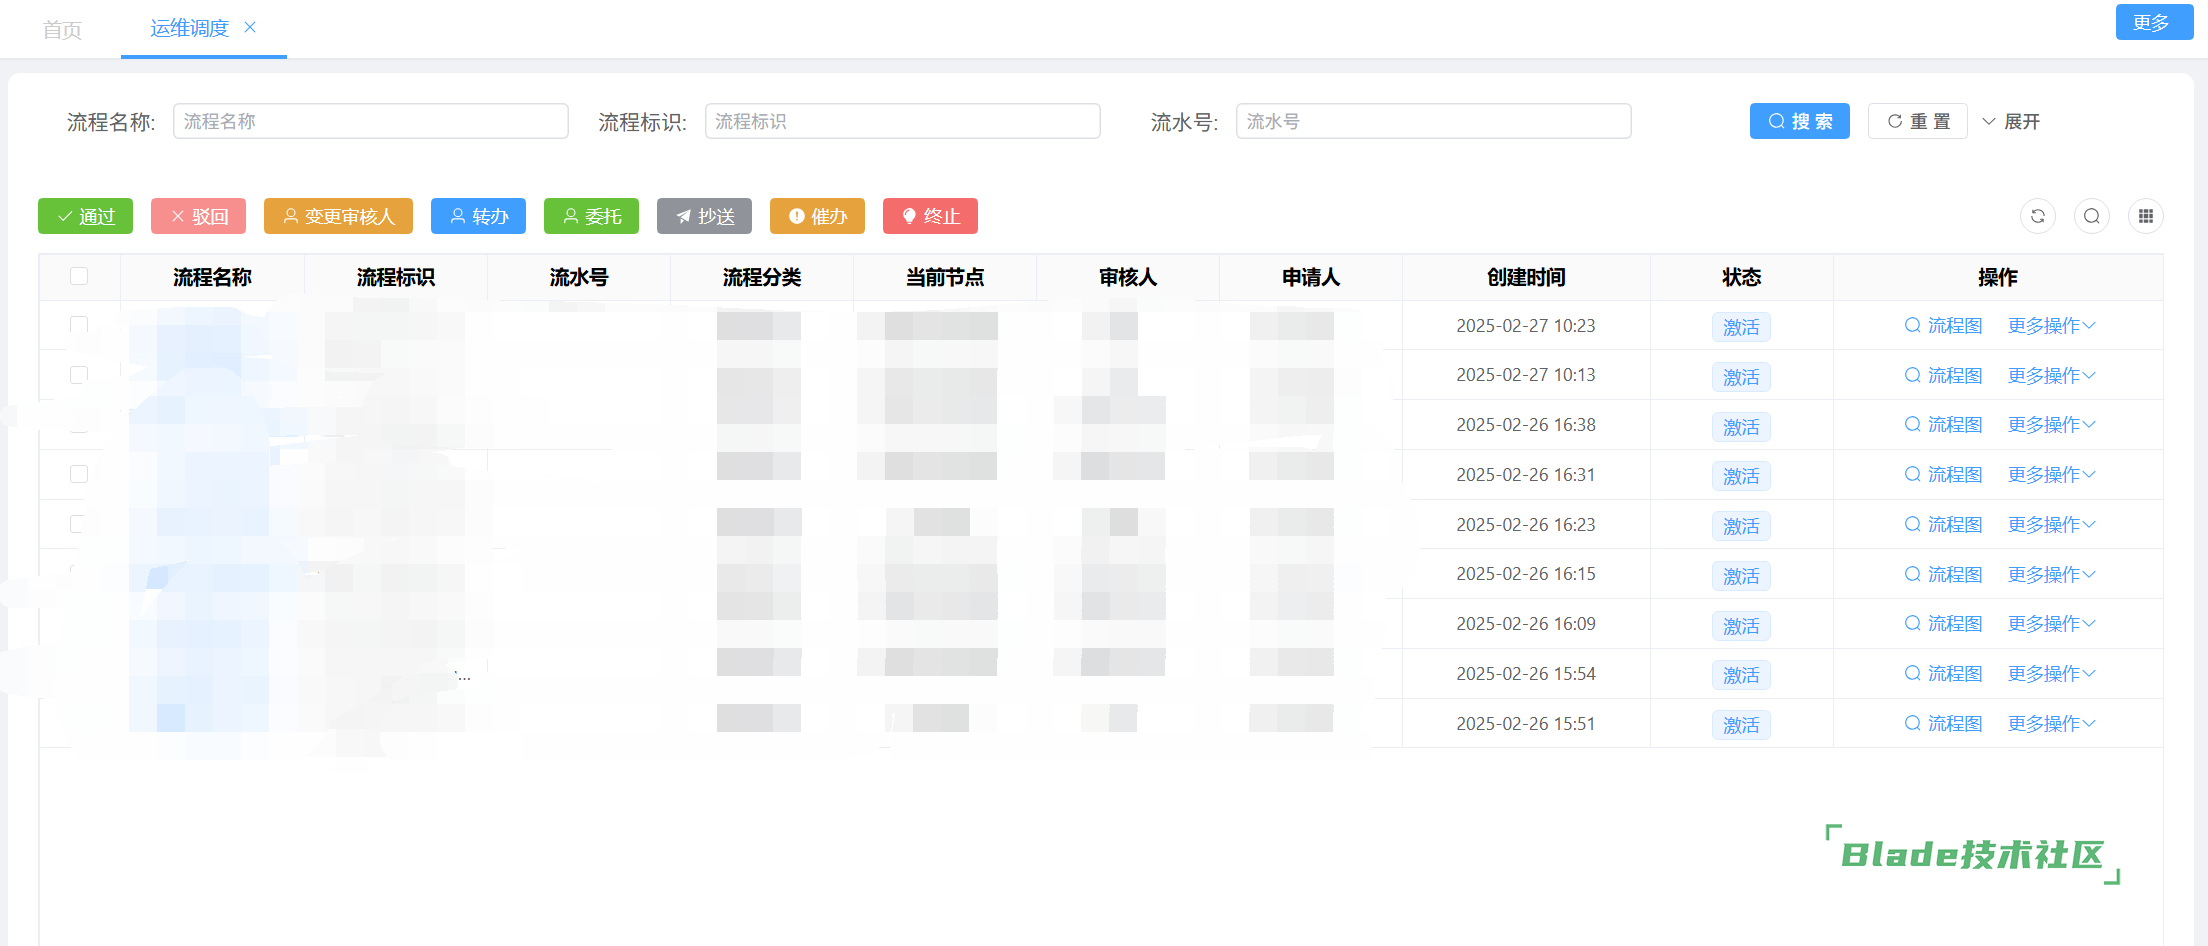Check the row created 2025-02-27 10:13
2208x946 pixels.
click(x=79, y=375)
